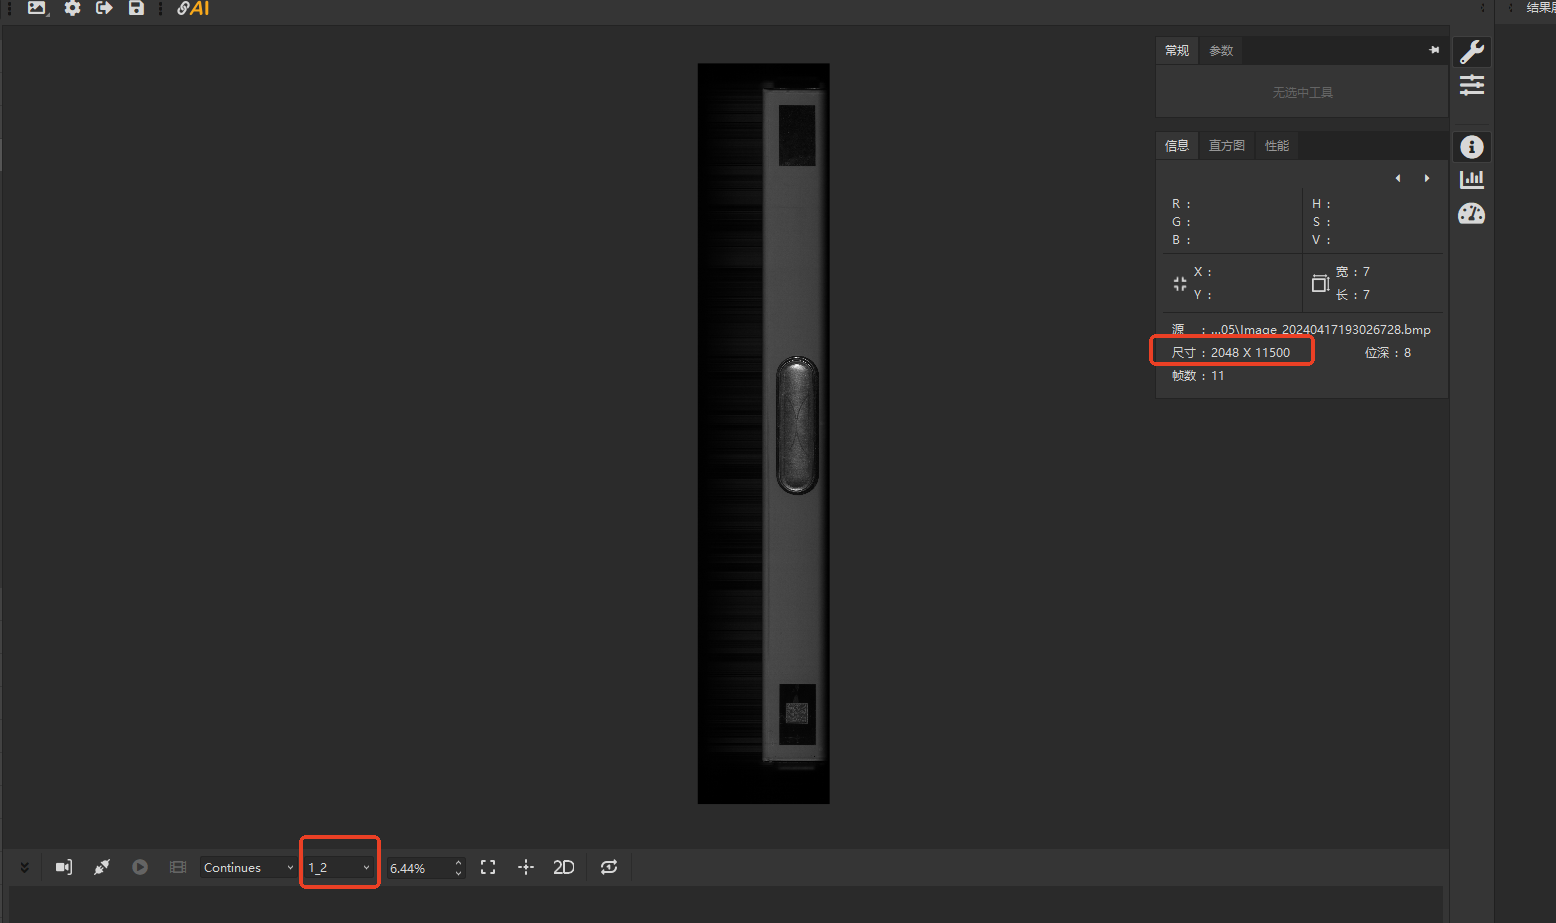This screenshot has width=1556, height=923.
Task: Click the export arrow icon
Action: click(x=104, y=8)
